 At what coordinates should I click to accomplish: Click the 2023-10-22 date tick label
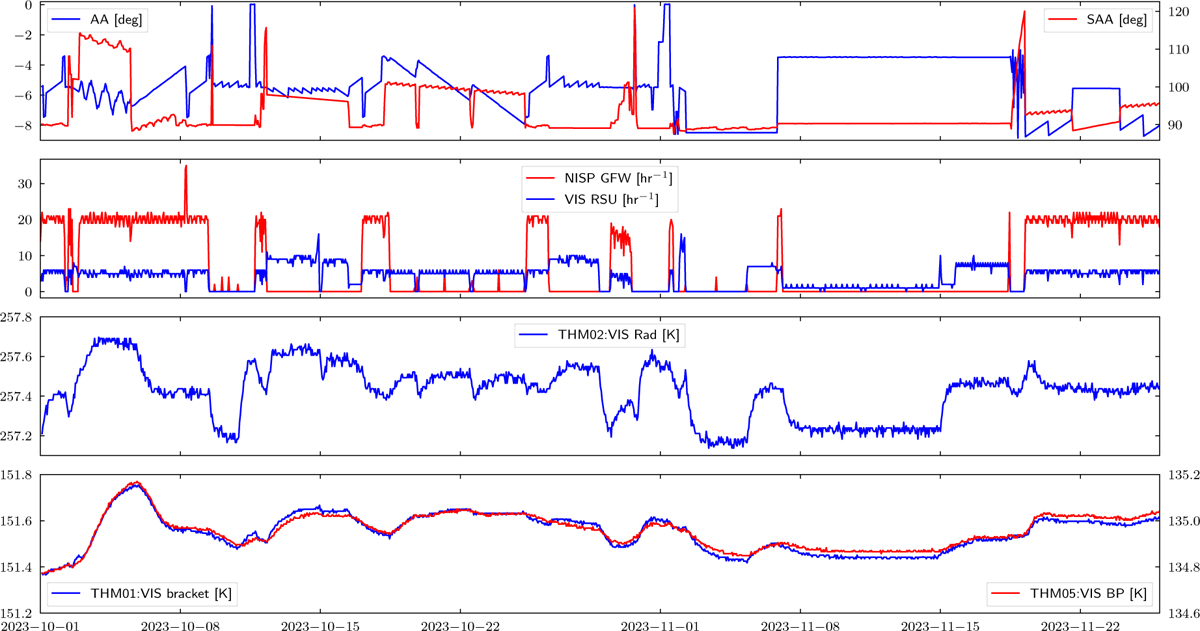(x=460, y=623)
